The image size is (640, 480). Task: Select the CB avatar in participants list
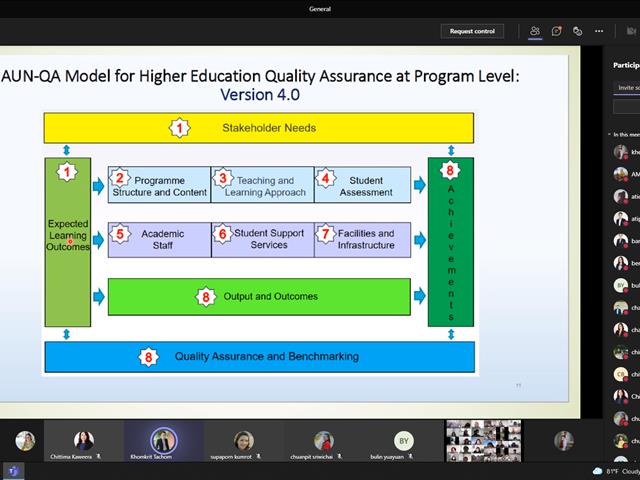click(x=621, y=374)
